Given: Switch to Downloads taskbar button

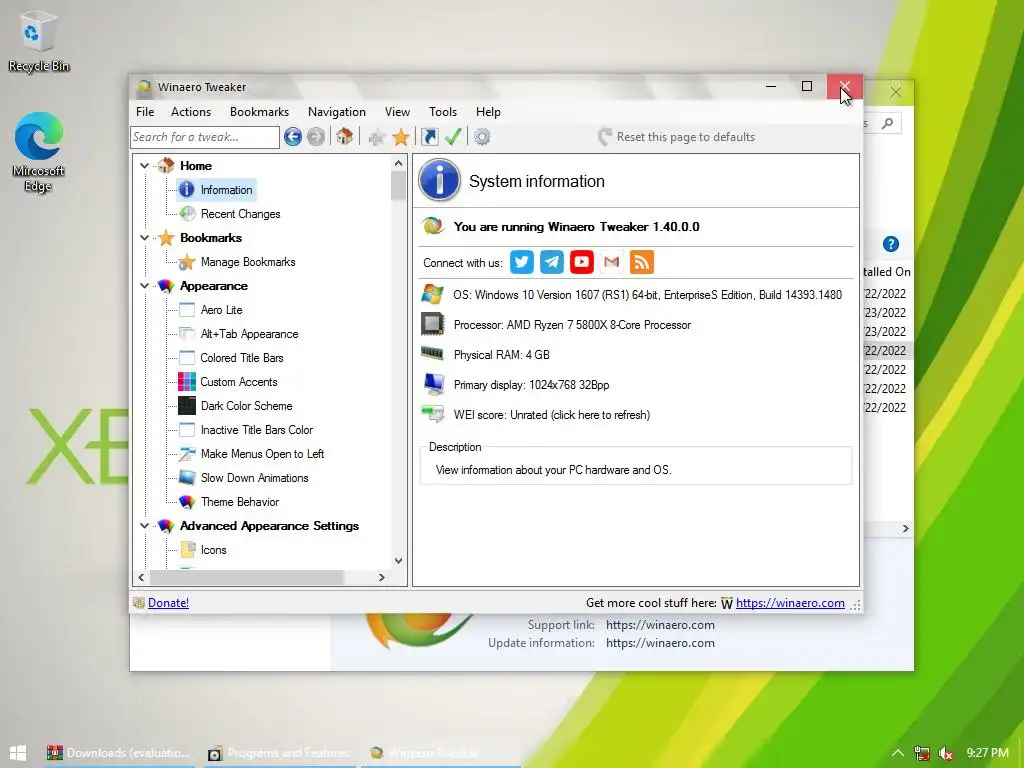Looking at the screenshot, I should tap(119, 753).
